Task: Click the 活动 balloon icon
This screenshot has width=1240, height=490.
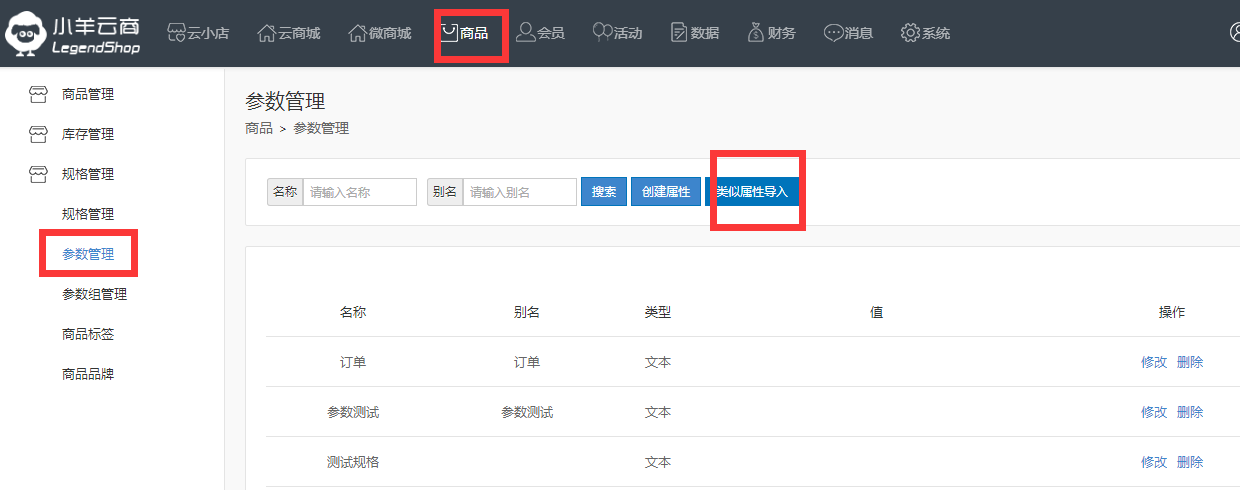Action: tap(602, 33)
